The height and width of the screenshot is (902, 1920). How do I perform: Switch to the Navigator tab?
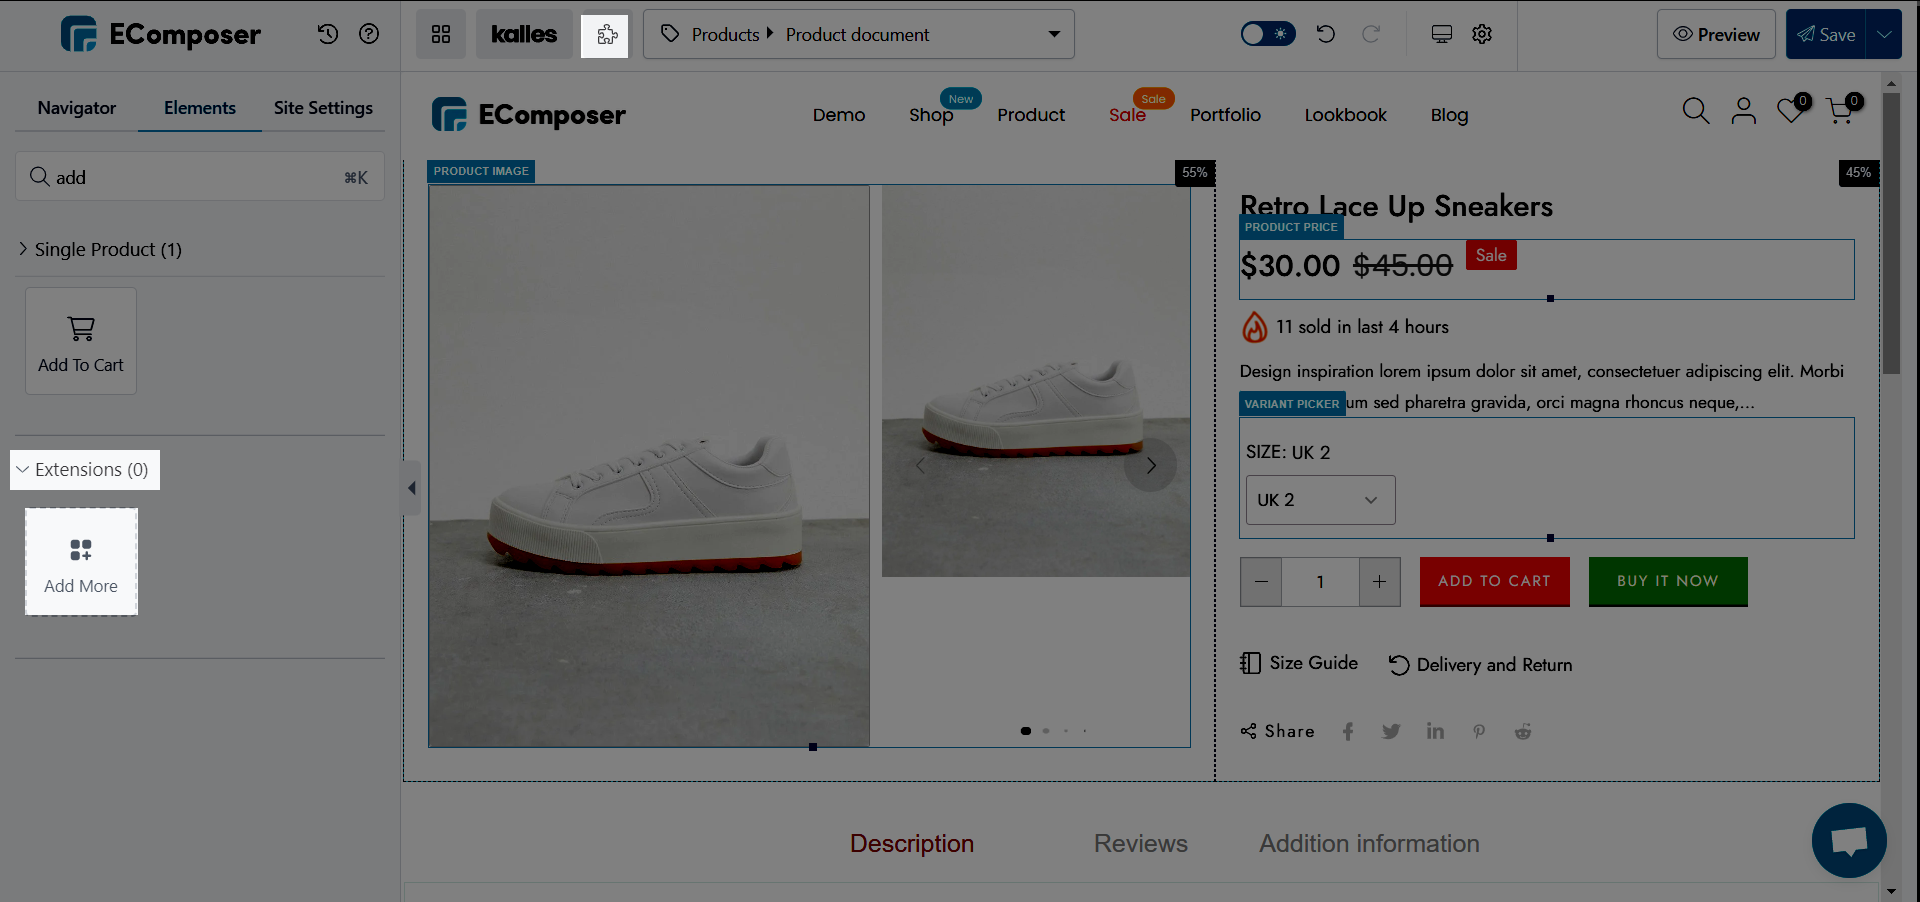[x=77, y=108]
